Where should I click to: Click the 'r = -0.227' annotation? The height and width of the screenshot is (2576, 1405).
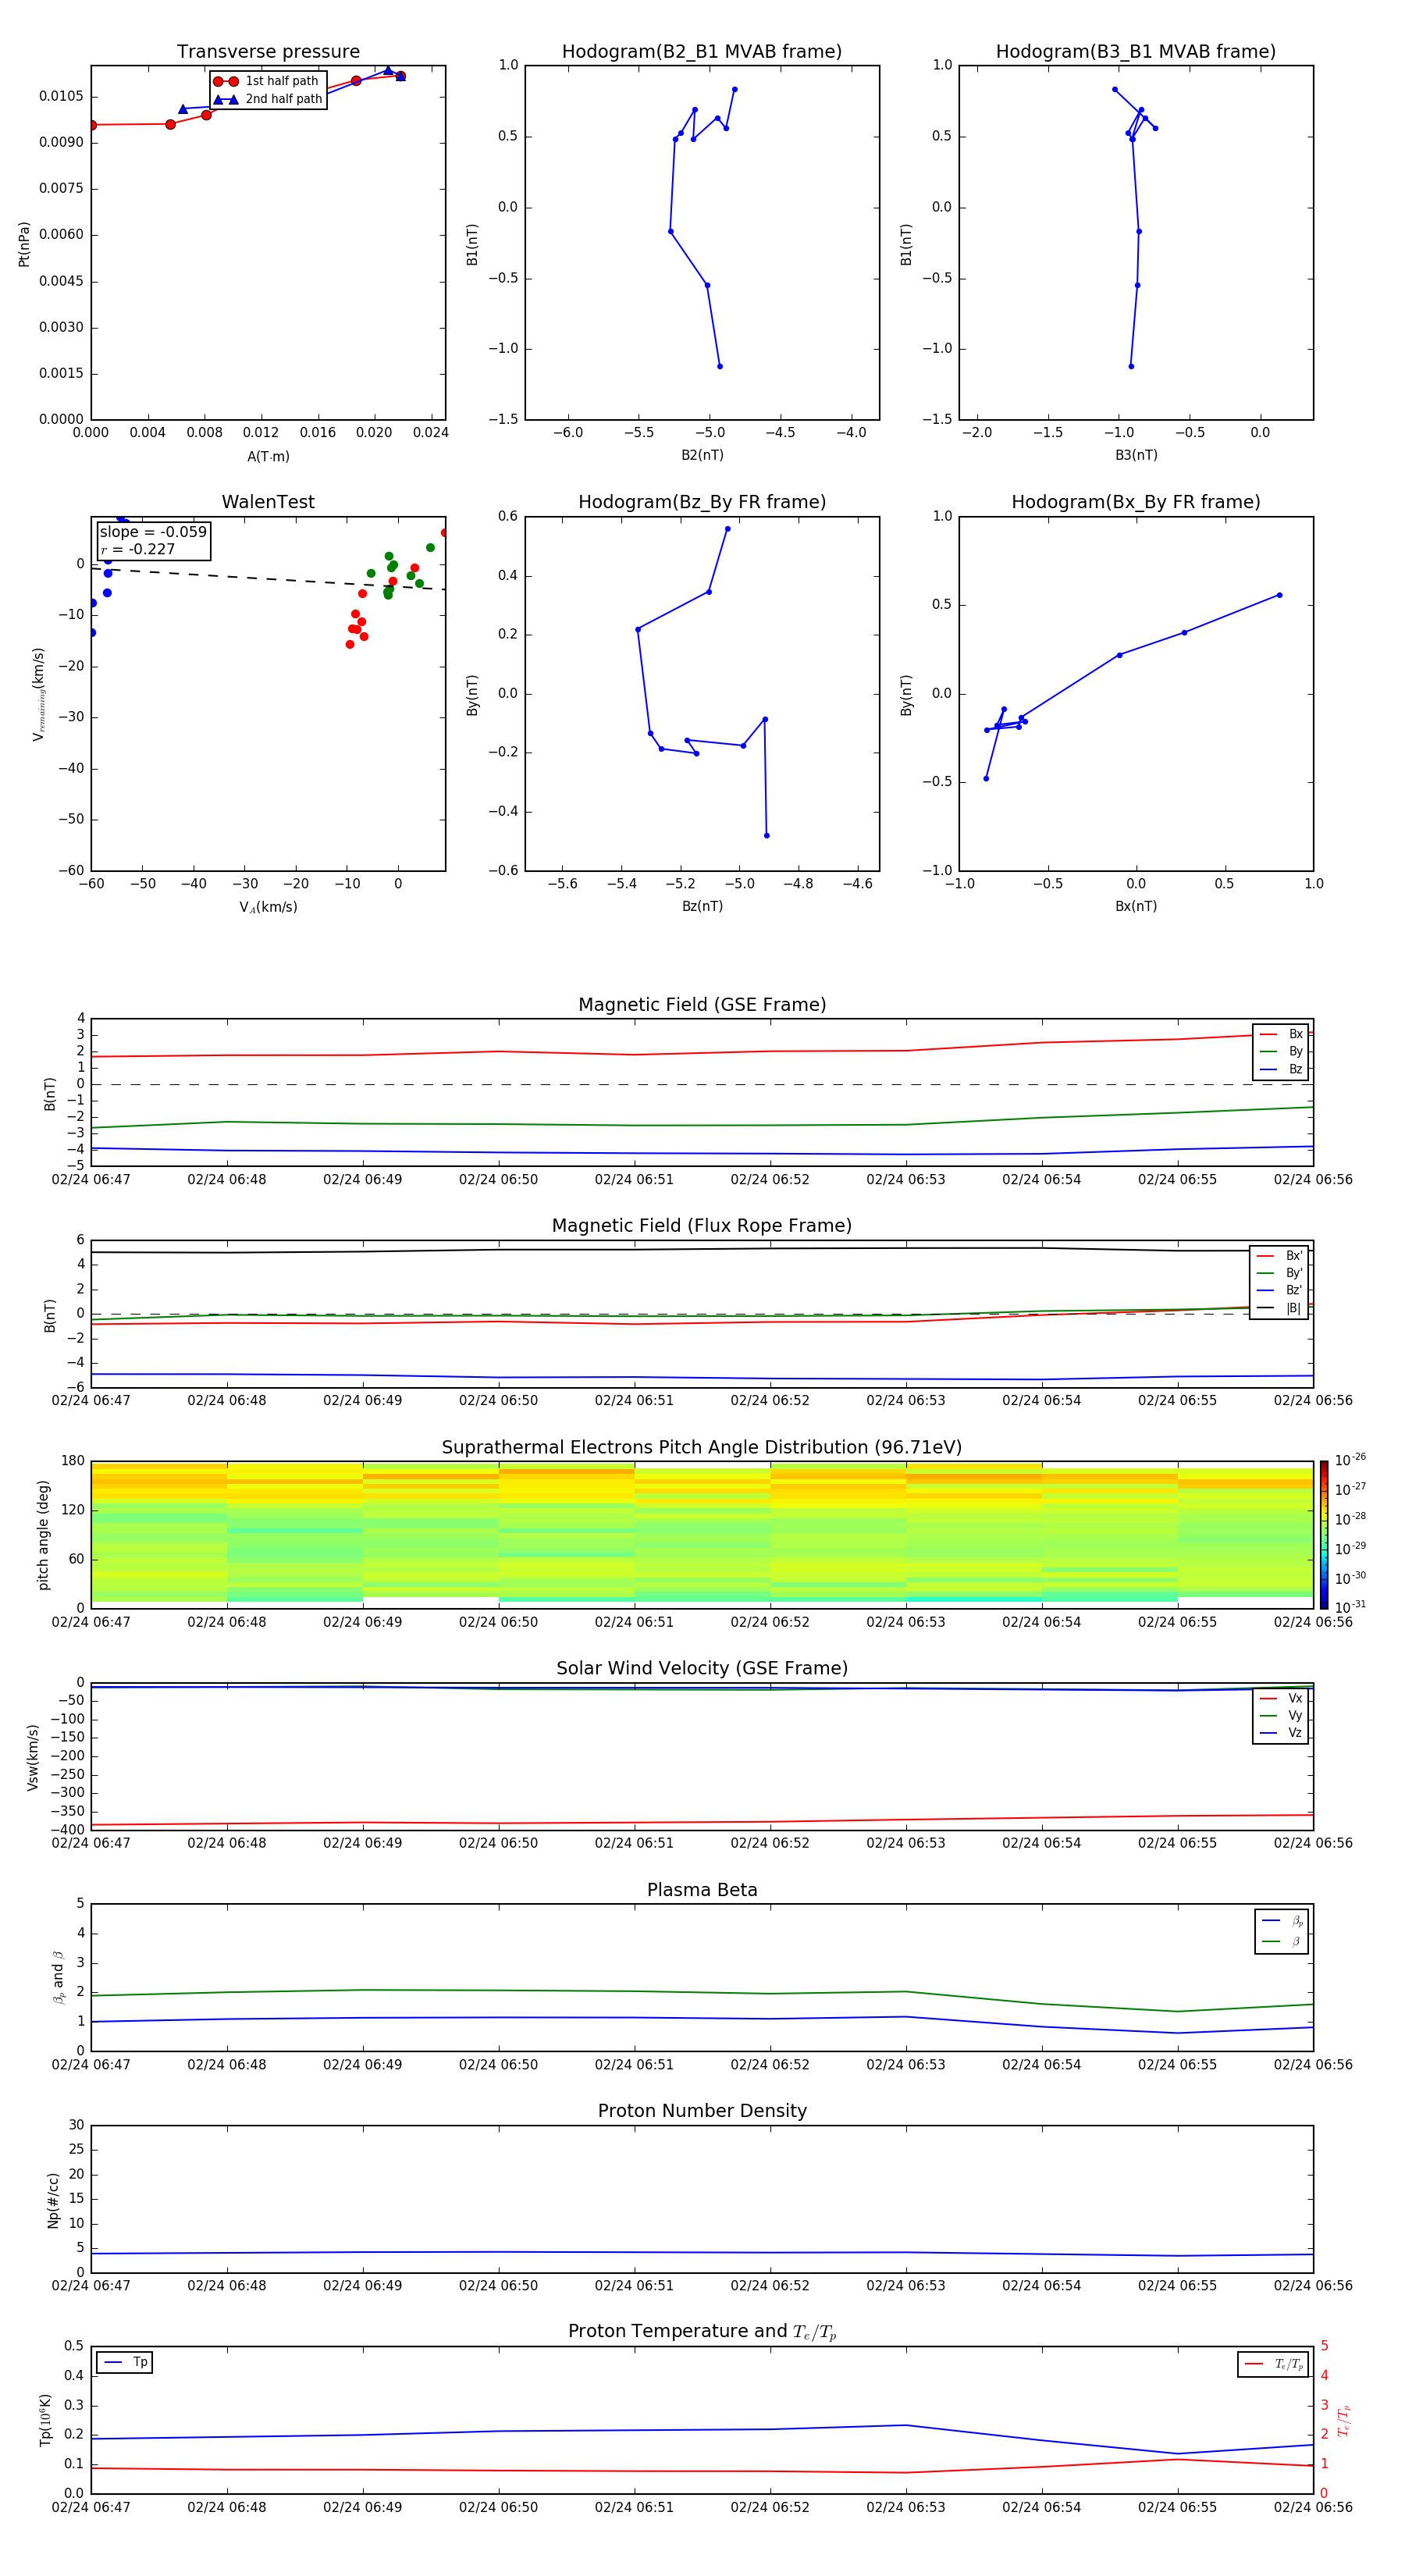(138, 549)
